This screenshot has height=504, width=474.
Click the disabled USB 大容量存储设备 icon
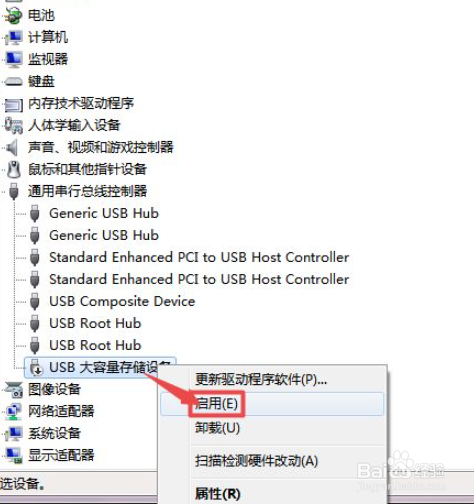point(35,367)
